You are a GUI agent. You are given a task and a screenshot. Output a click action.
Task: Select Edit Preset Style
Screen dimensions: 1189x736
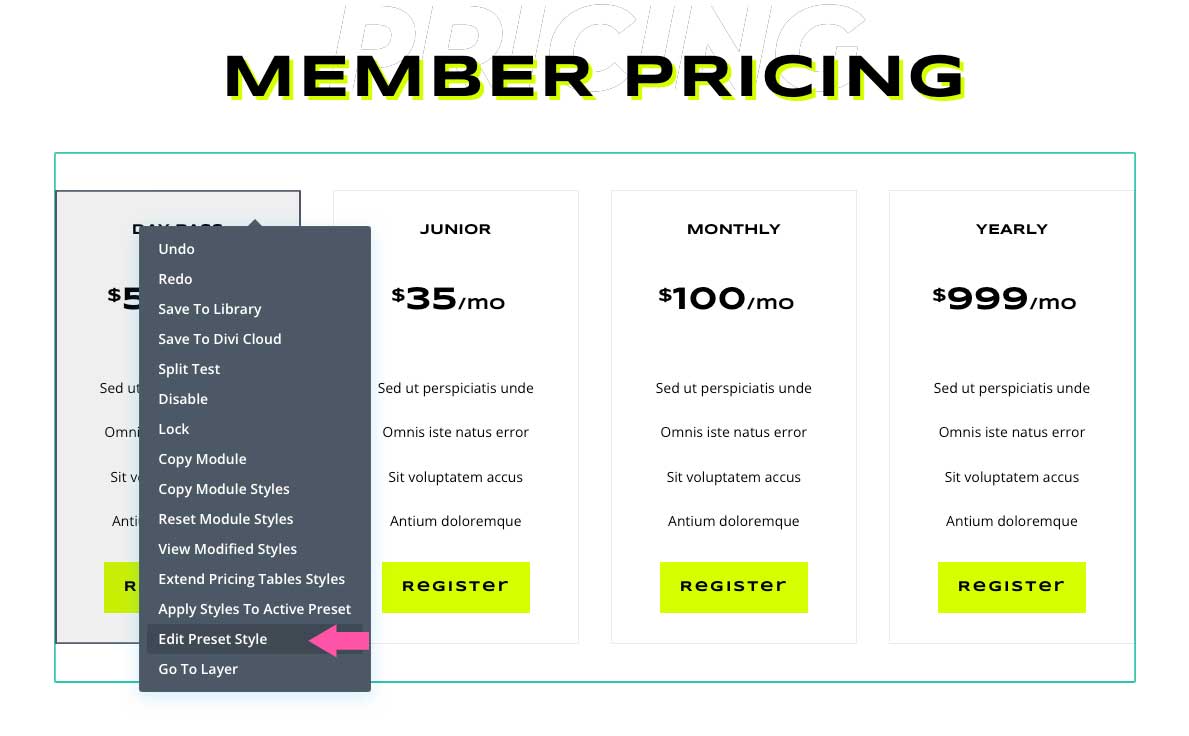click(x=213, y=639)
